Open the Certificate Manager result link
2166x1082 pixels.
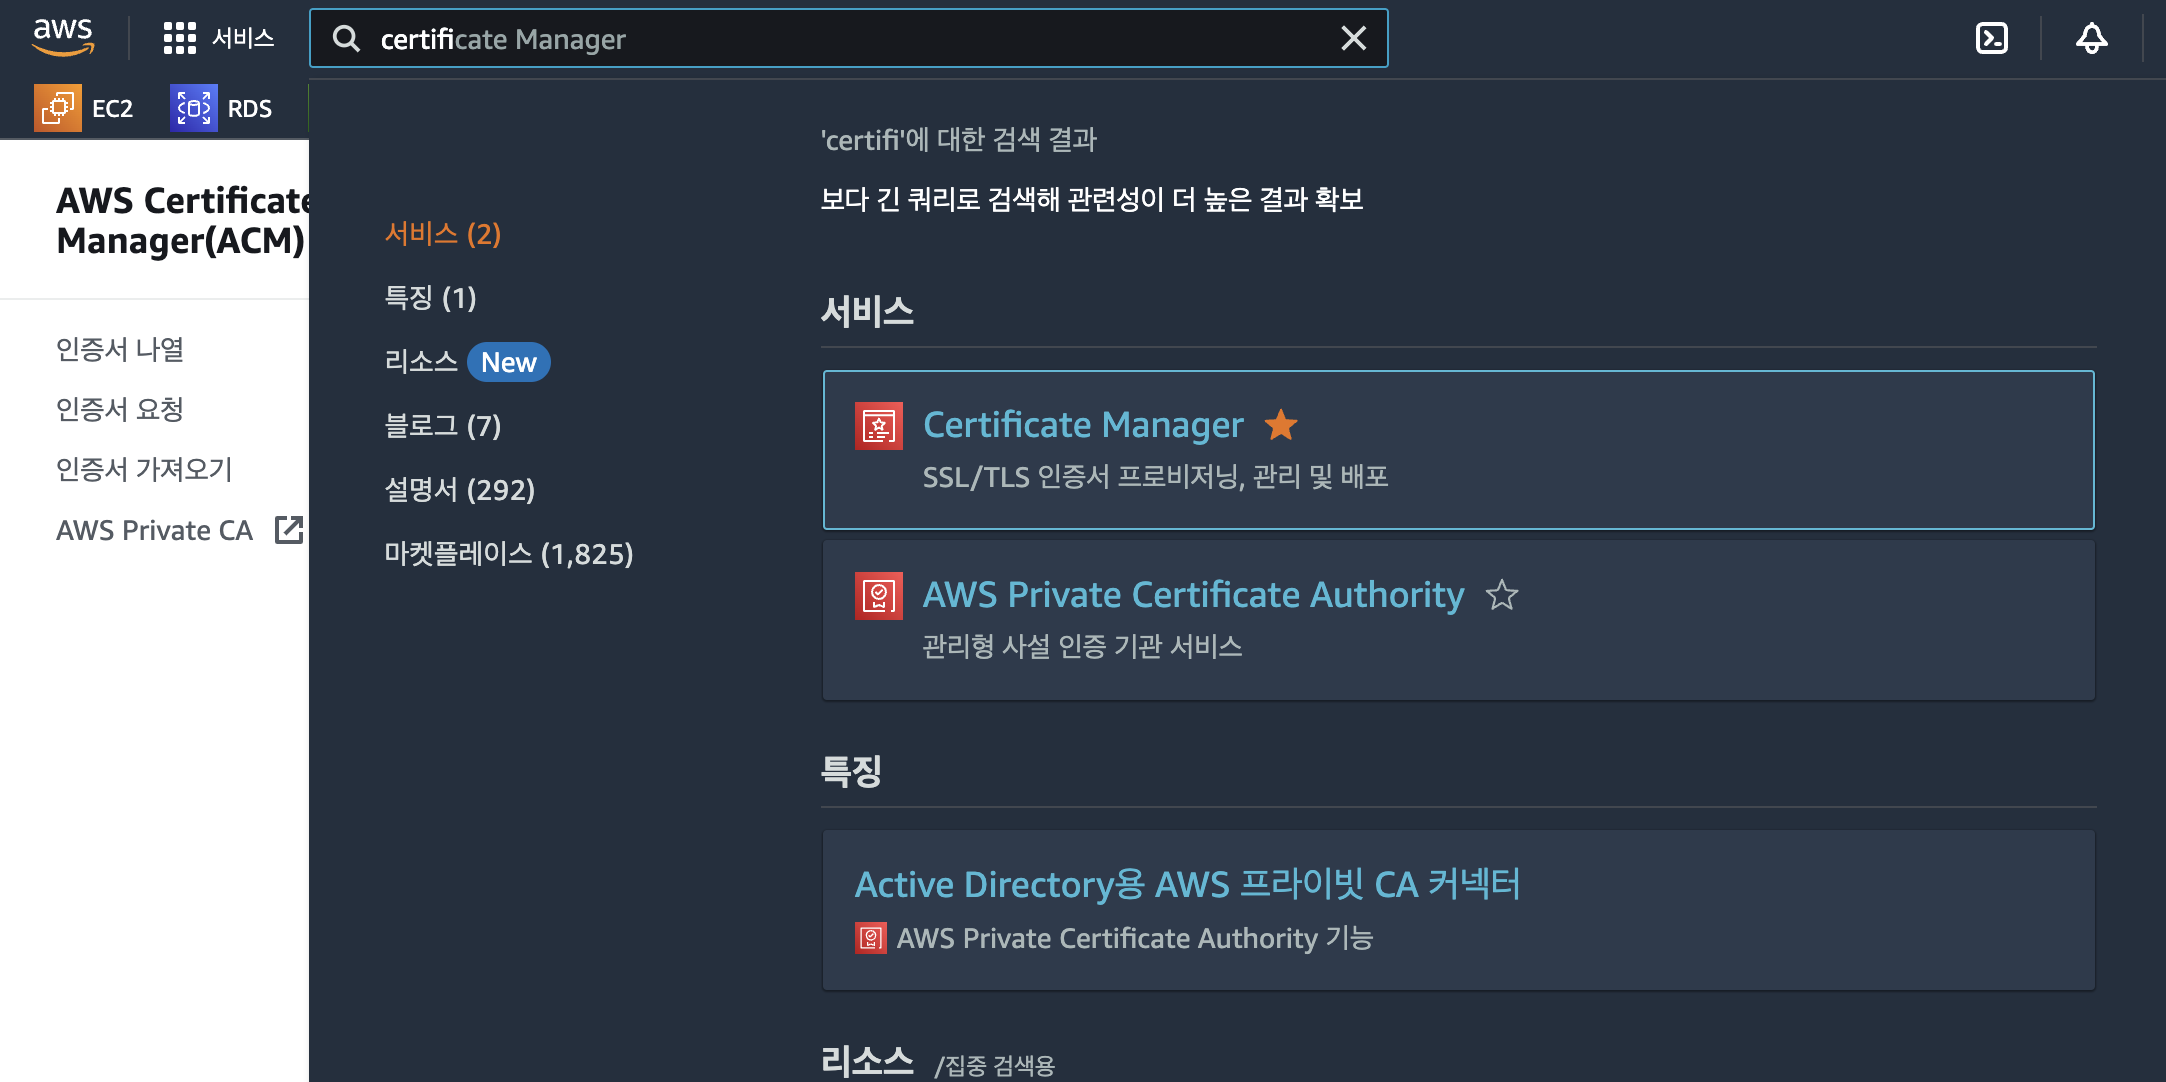click(x=1082, y=425)
